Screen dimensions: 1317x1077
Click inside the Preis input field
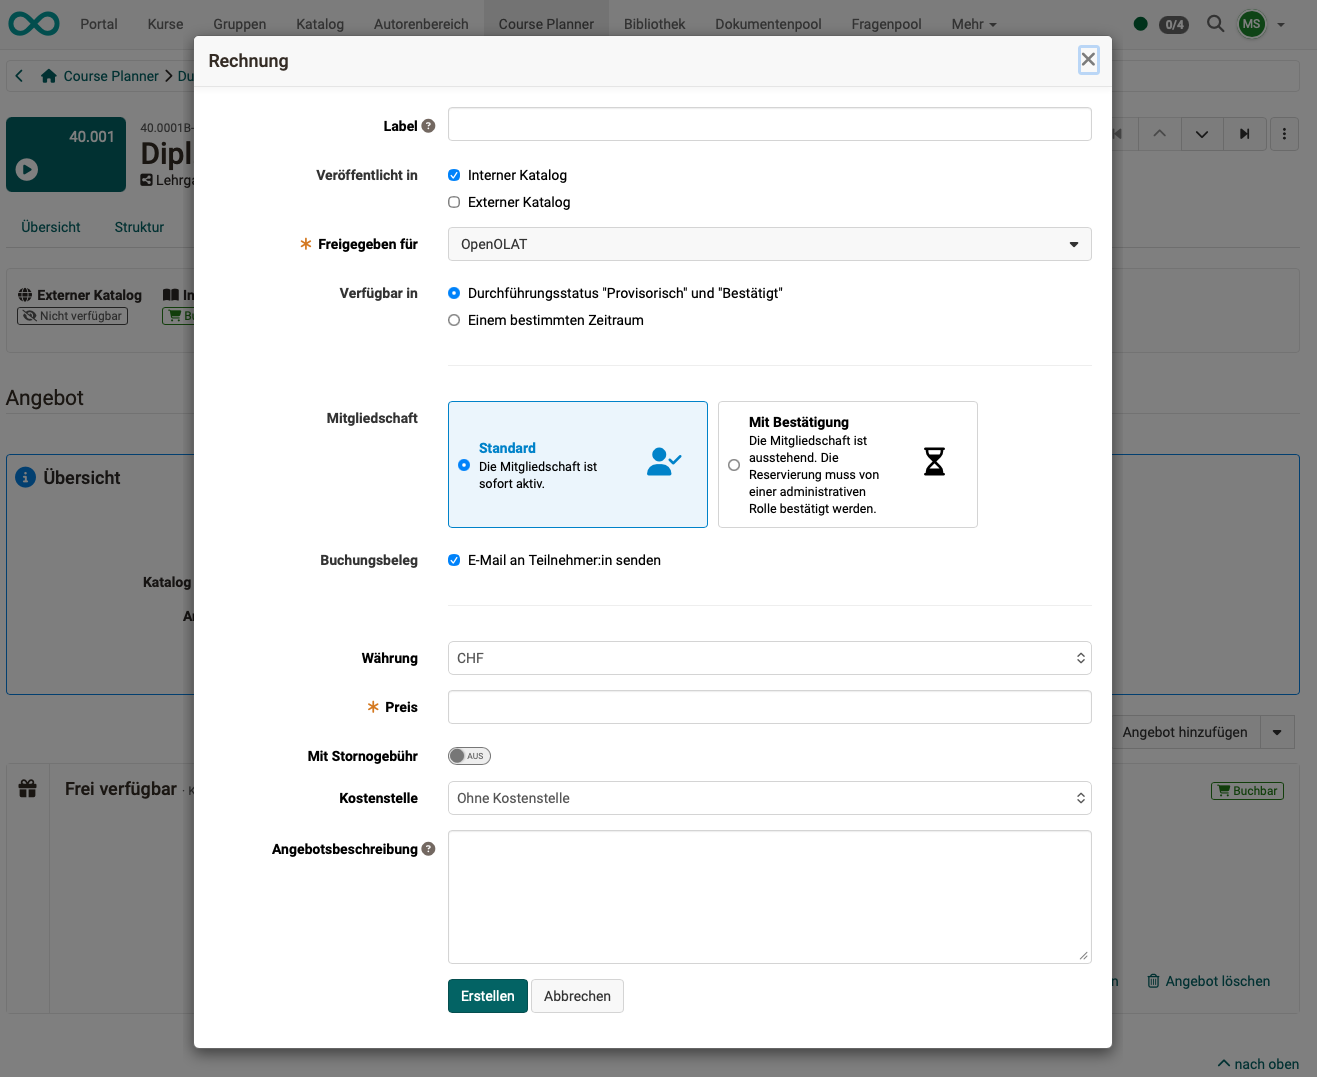coord(769,707)
